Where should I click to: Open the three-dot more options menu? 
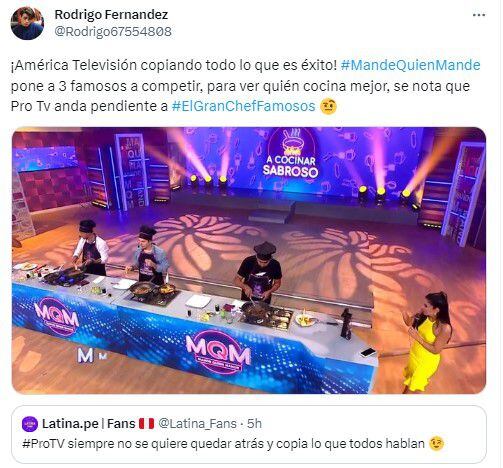(x=479, y=15)
